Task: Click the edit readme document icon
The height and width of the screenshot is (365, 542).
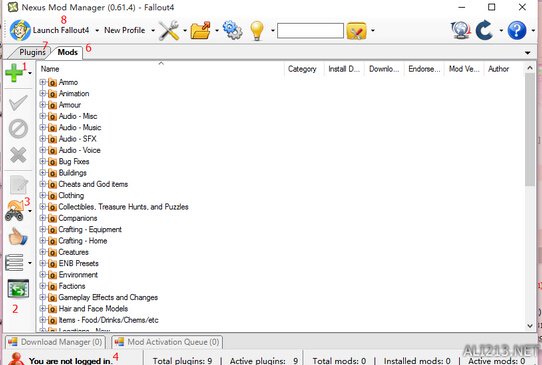Action: tap(18, 184)
